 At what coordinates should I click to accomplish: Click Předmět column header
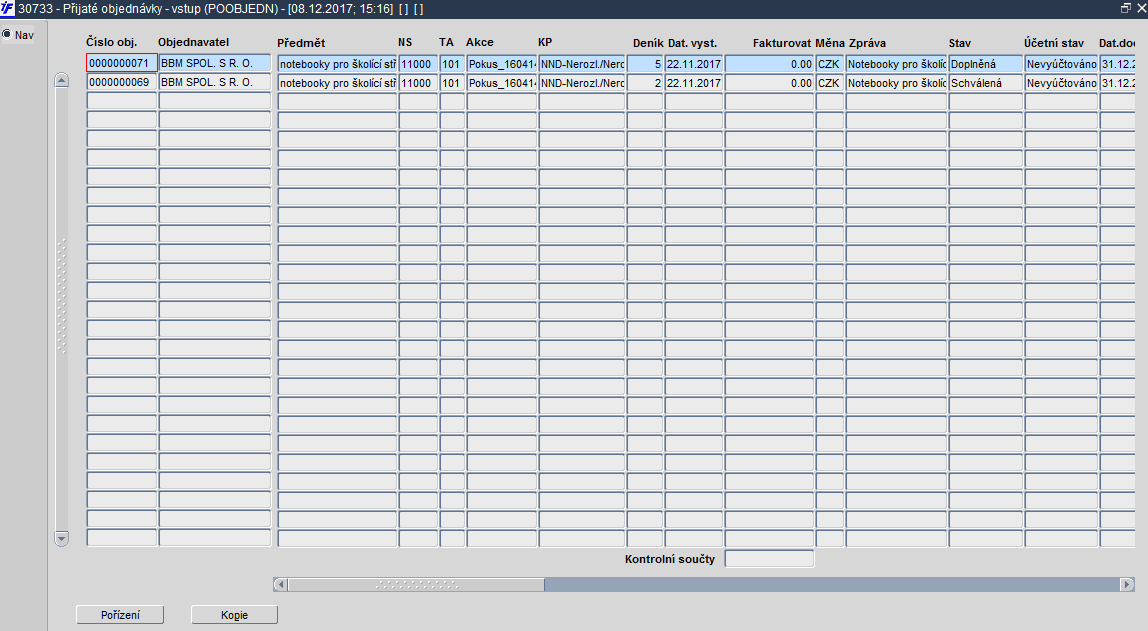301,42
